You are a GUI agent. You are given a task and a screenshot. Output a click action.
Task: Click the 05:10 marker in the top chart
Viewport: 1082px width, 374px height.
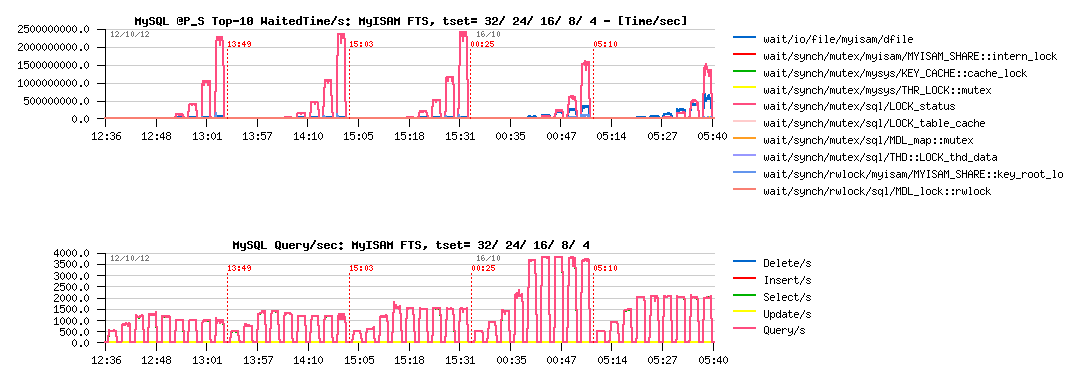pyautogui.click(x=604, y=44)
